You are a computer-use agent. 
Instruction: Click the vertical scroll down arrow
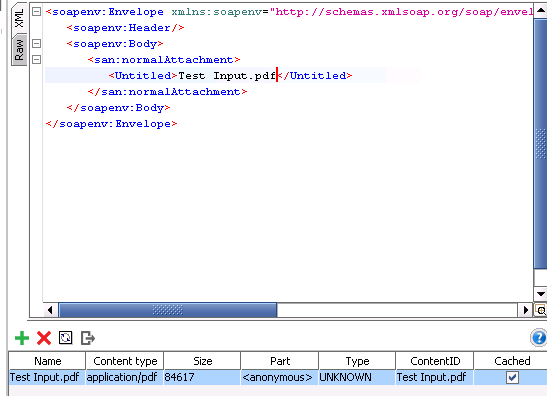click(x=540, y=294)
